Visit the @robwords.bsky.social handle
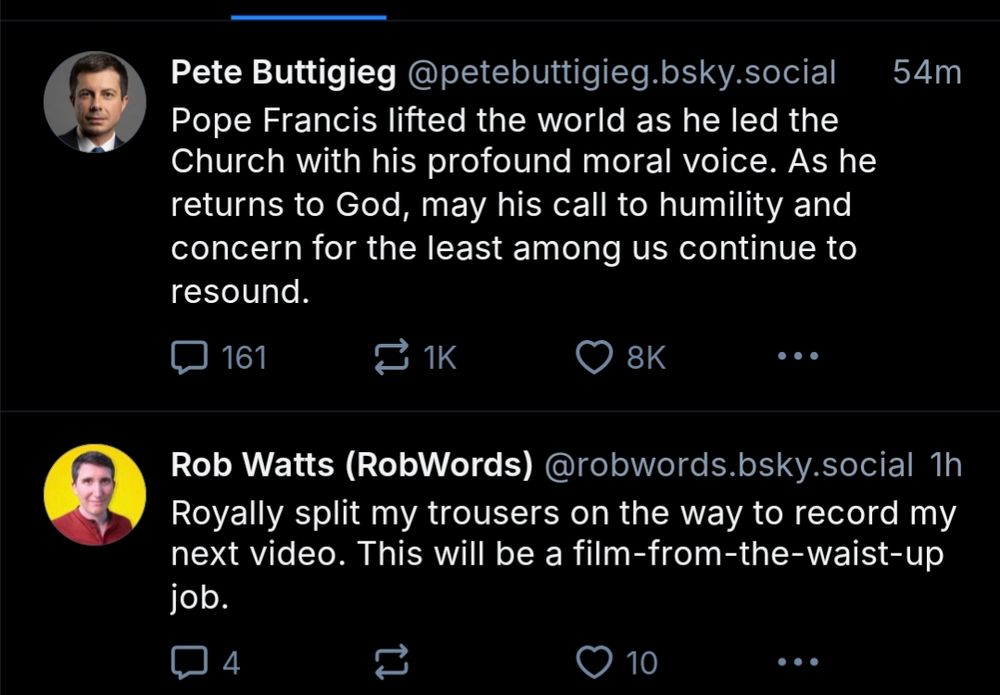Image resolution: width=1000 pixels, height=695 pixels. [728, 465]
